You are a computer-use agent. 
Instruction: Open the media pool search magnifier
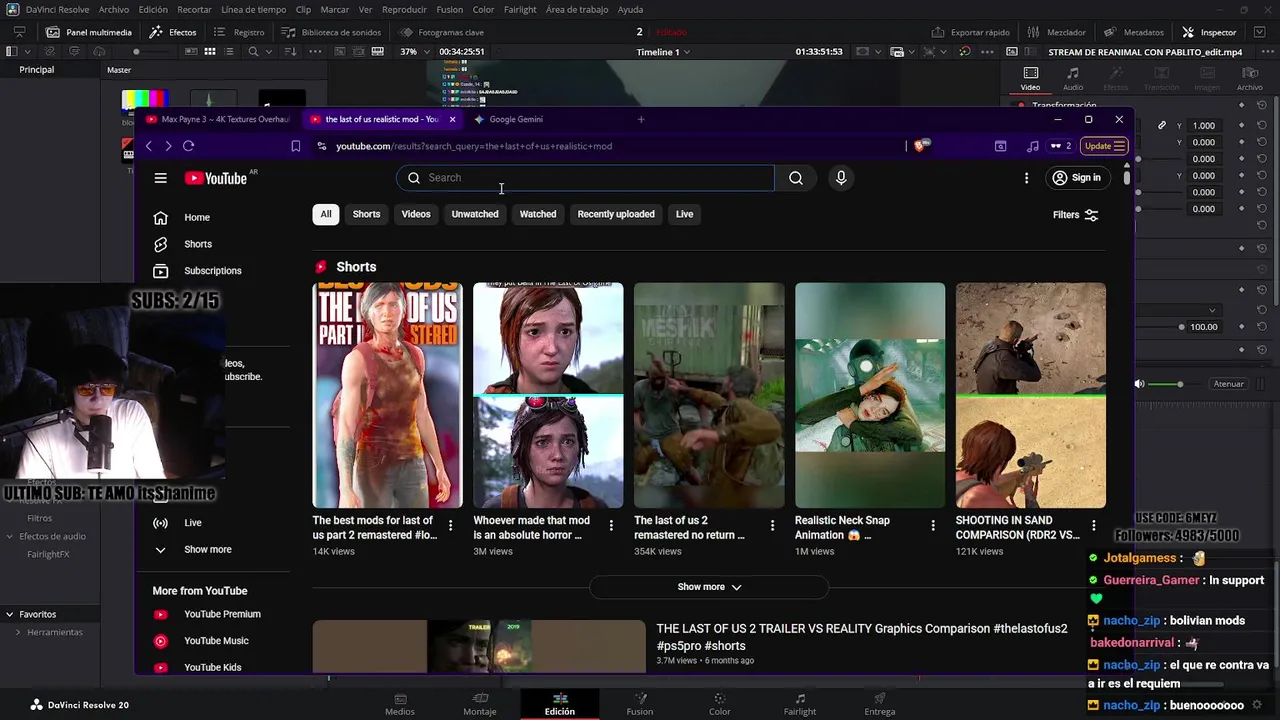tap(253, 51)
